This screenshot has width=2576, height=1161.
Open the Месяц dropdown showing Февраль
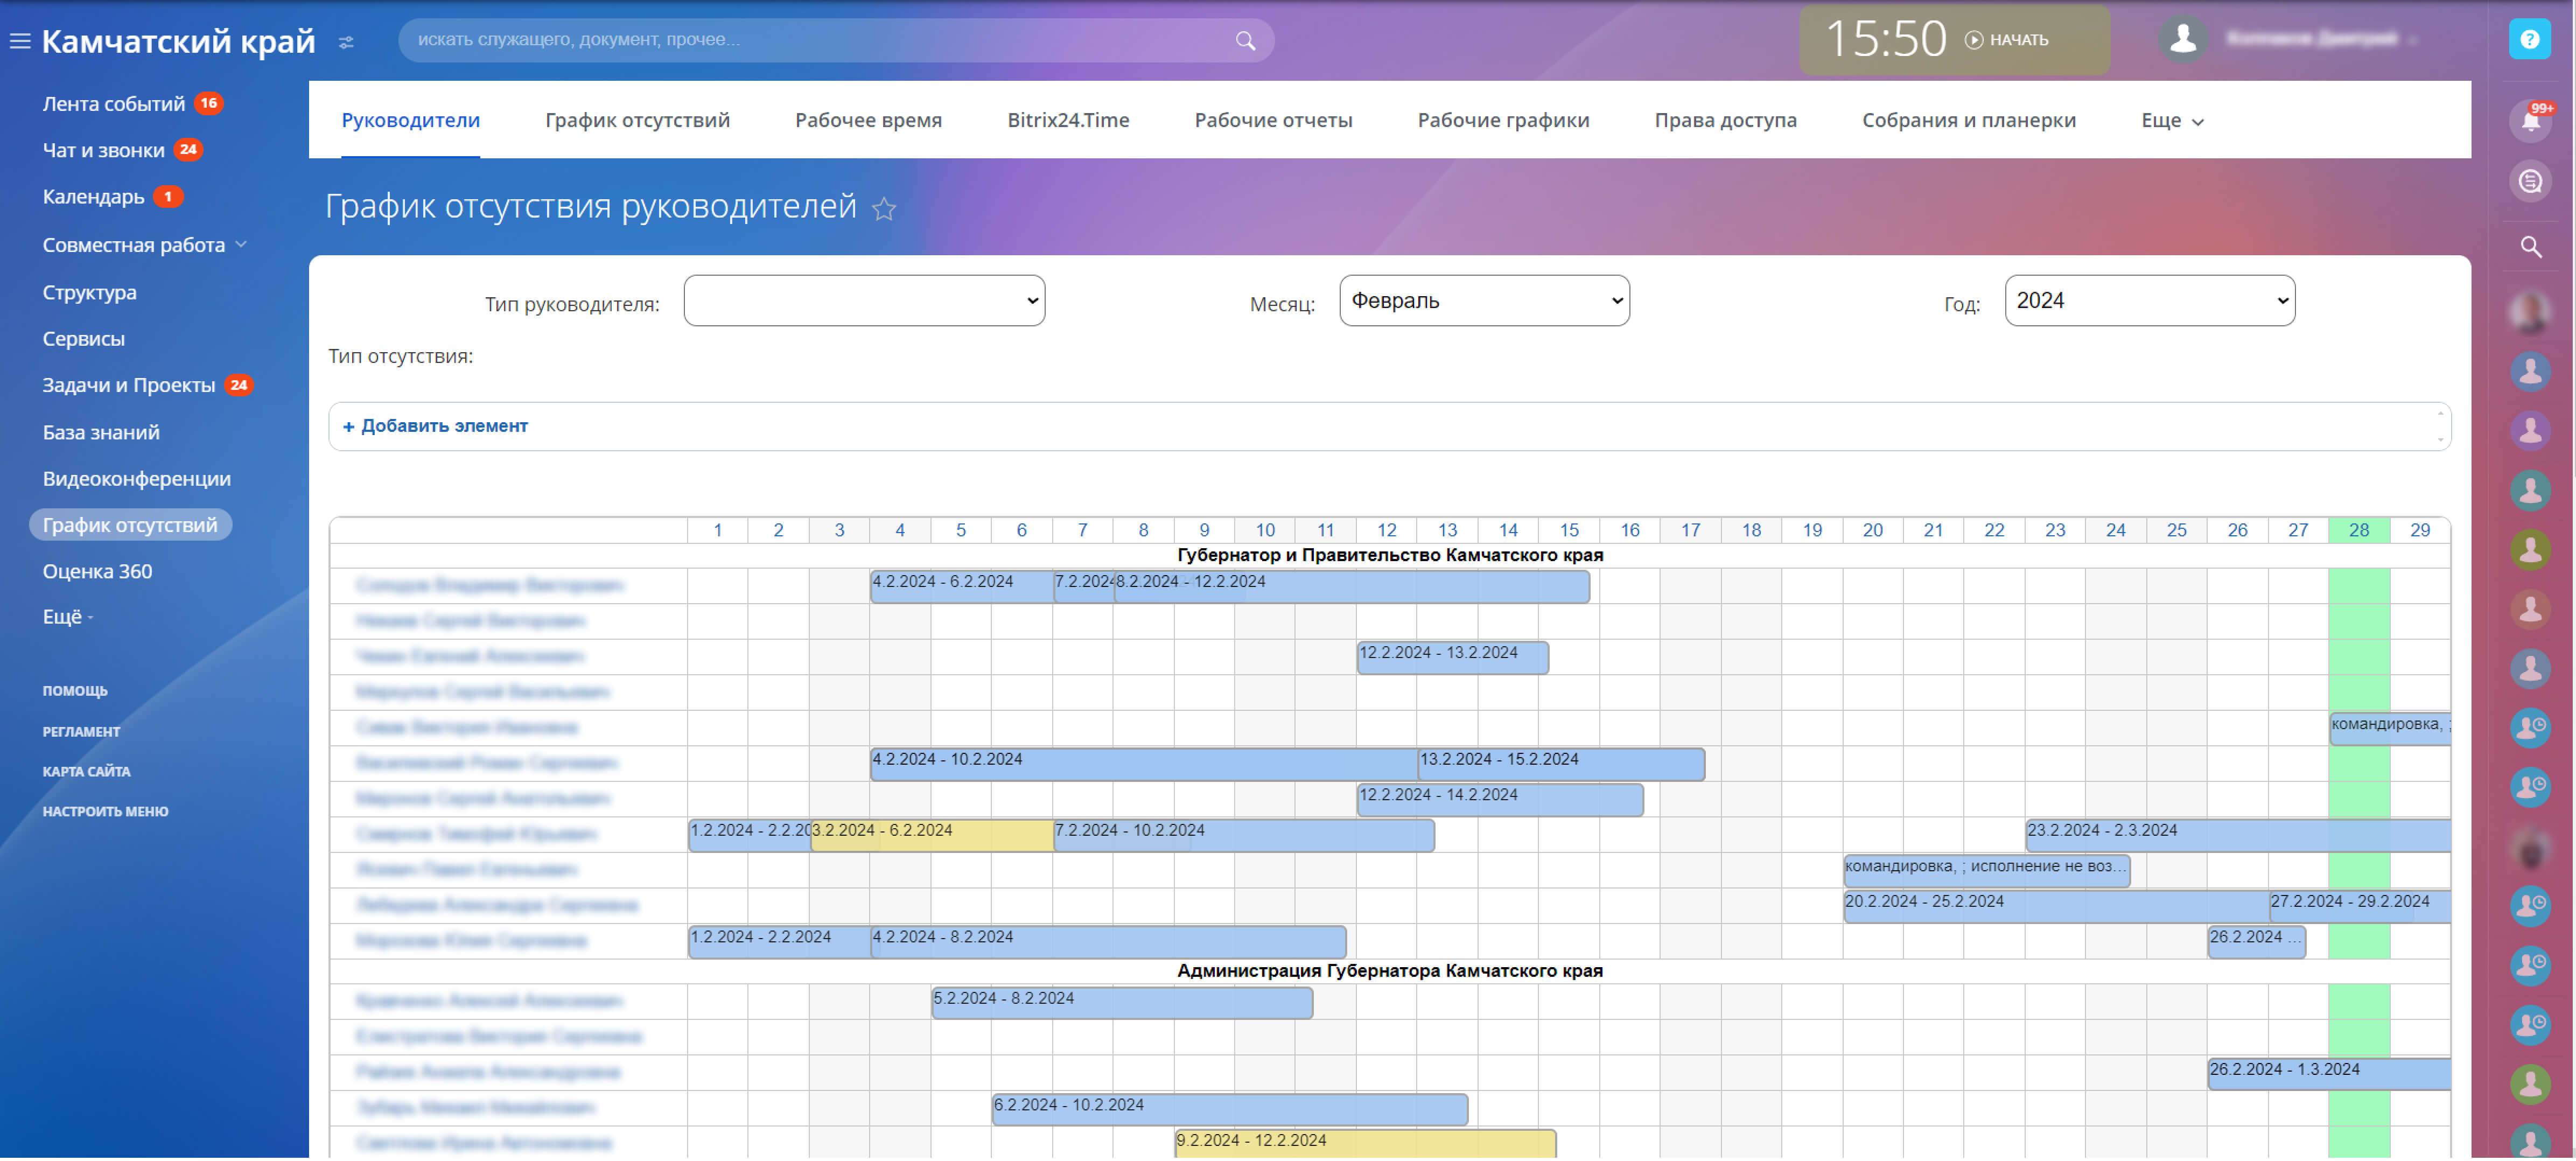[1484, 301]
